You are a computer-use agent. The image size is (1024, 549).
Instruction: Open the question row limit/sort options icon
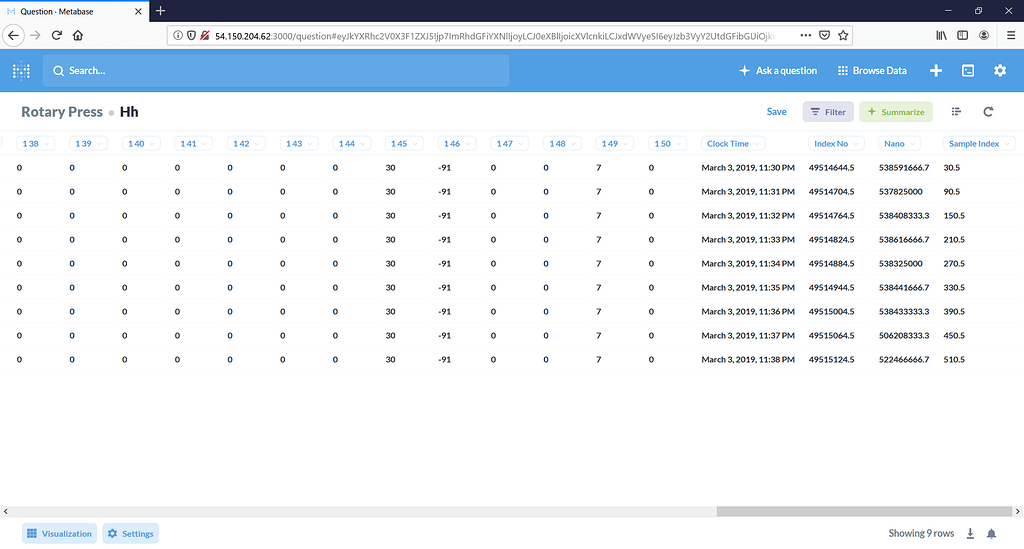(x=957, y=112)
